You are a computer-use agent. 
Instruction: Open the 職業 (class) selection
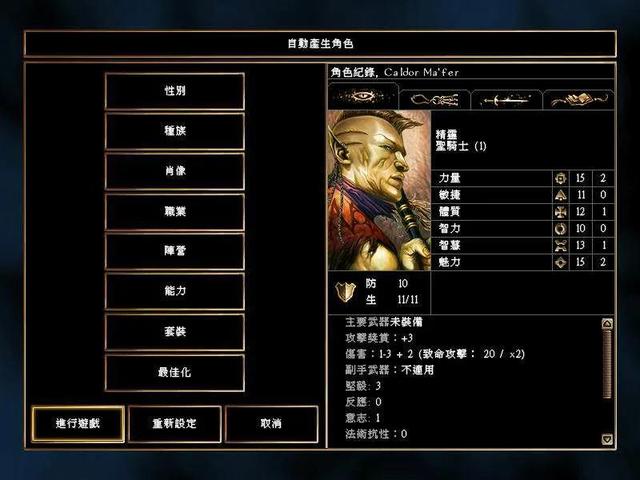pyautogui.click(x=175, y=211)
